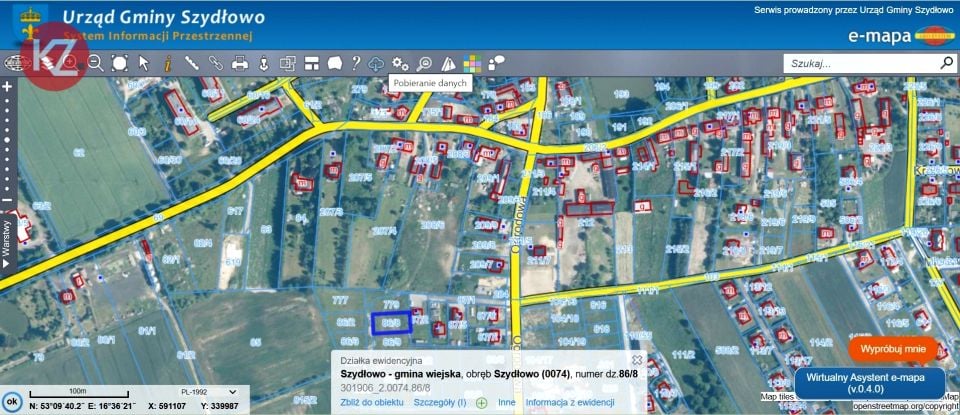Activate the full extent view tool
The width and height of the screenshot is (960, 415).
click(119, 62)
